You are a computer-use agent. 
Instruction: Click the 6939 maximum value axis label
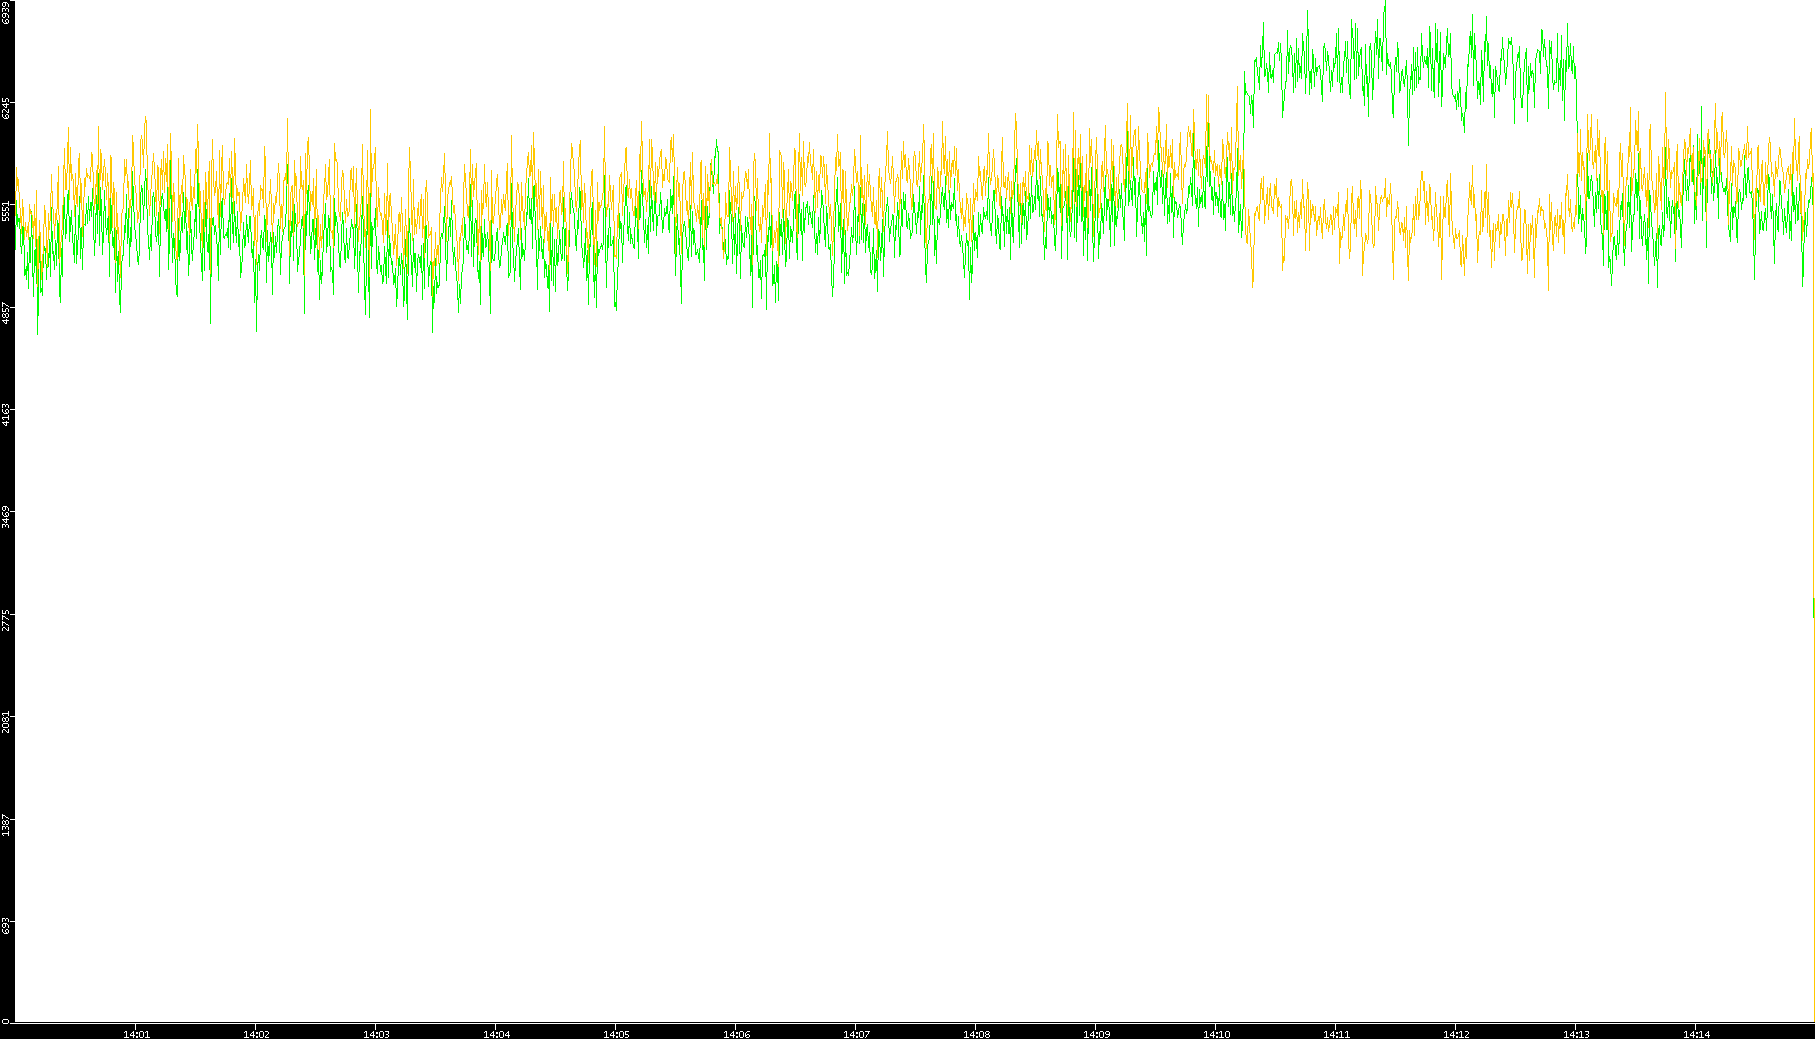(x=6, y=12)
